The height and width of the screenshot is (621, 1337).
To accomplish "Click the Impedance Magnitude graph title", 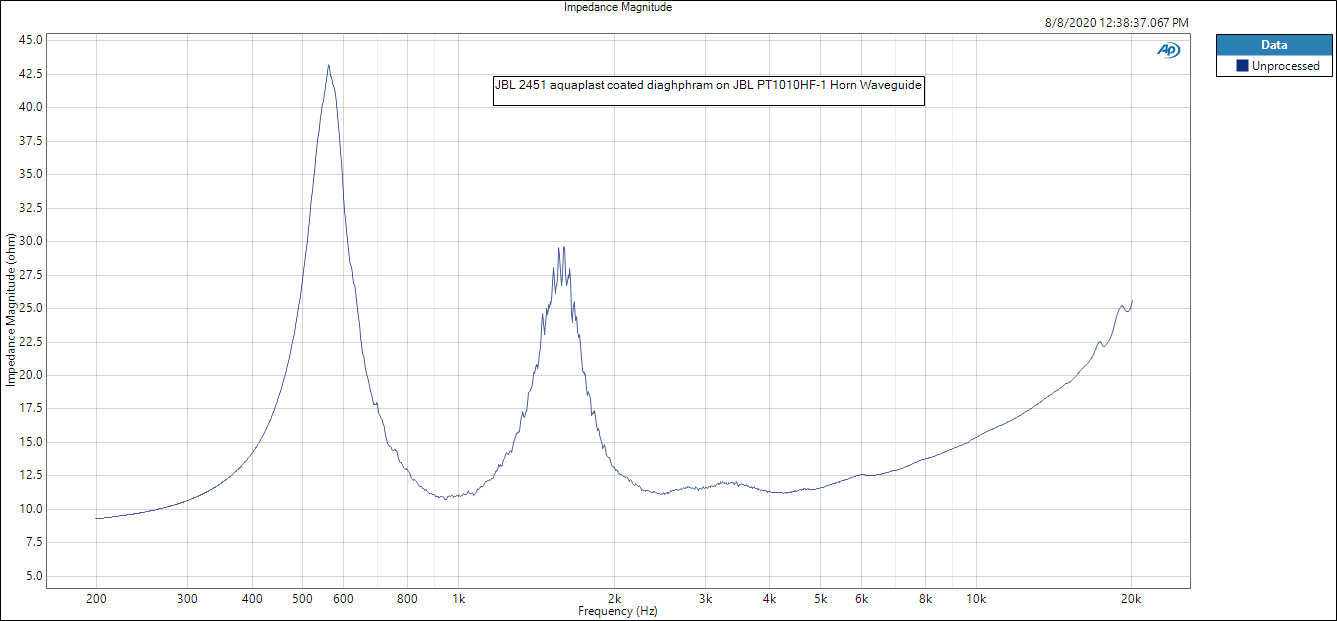I will [x=618, y=7].
